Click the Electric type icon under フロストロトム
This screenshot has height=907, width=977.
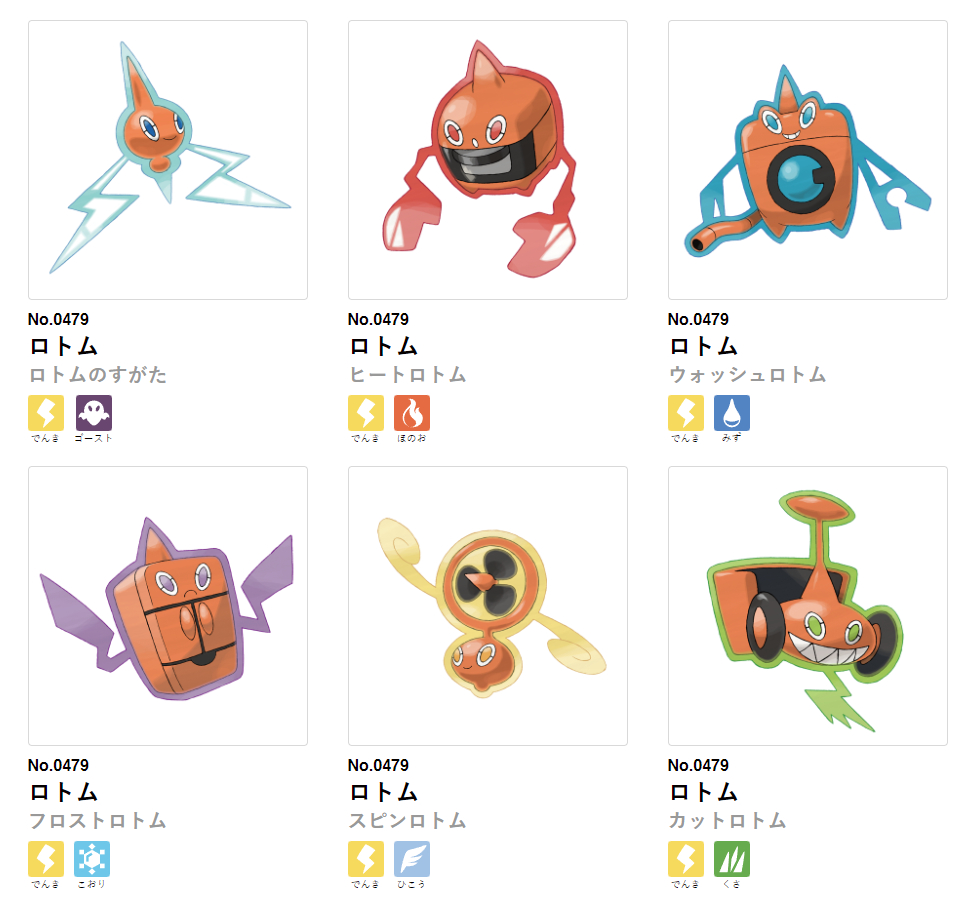(46, 858)
